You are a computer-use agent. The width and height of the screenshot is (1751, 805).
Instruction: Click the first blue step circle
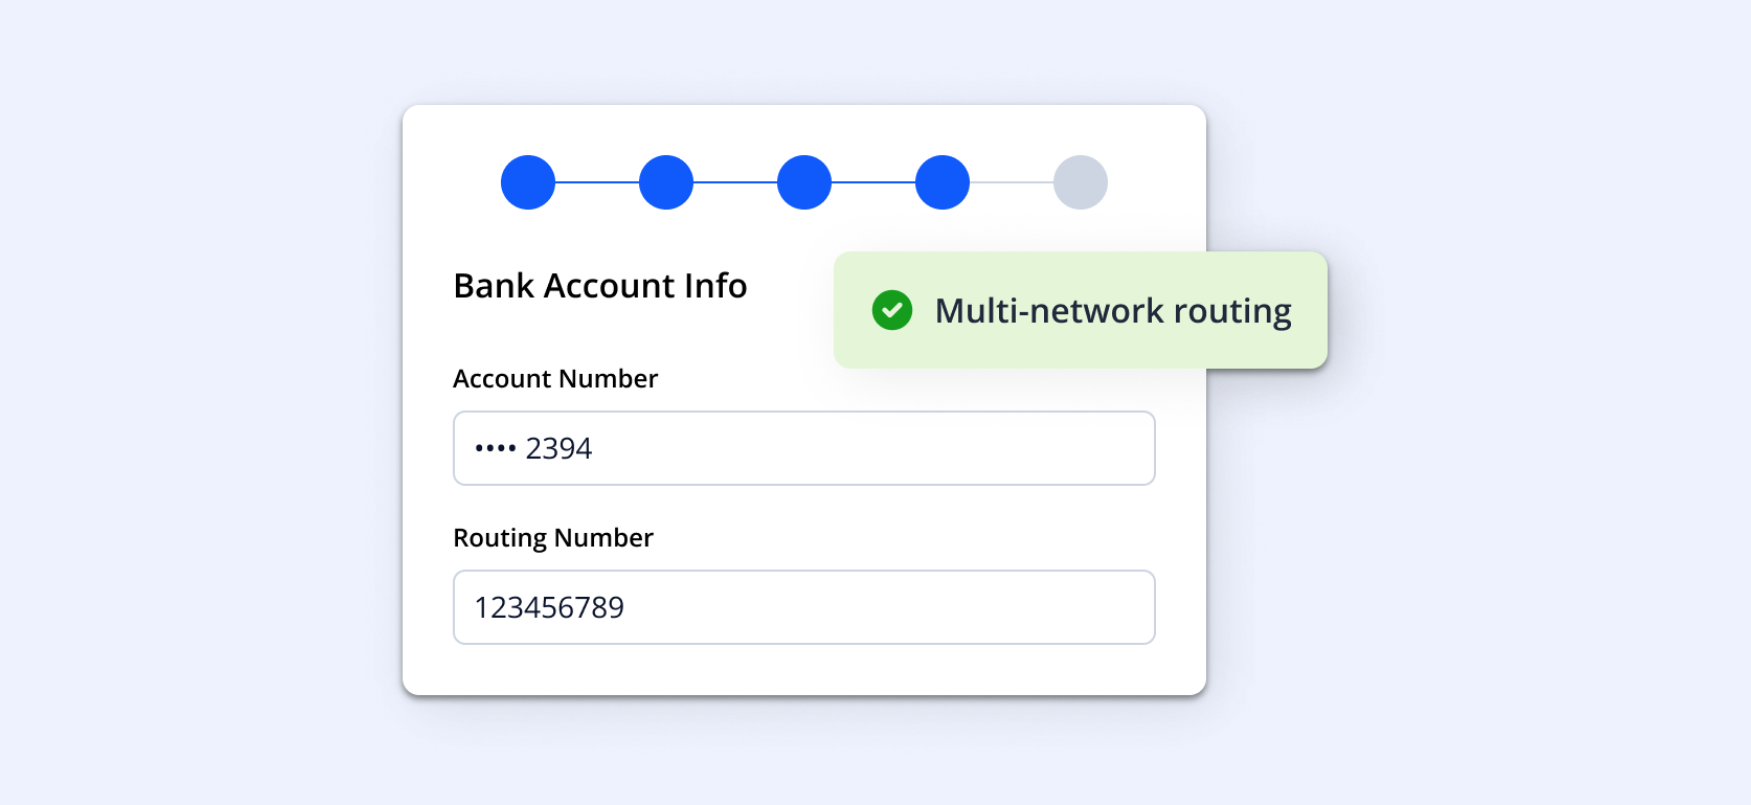528,182
